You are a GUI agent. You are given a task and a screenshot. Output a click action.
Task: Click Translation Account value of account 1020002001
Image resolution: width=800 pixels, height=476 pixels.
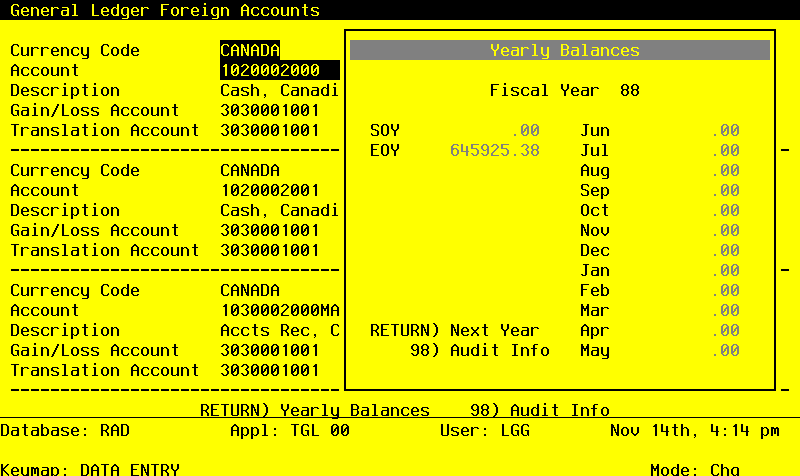[270, 250]
